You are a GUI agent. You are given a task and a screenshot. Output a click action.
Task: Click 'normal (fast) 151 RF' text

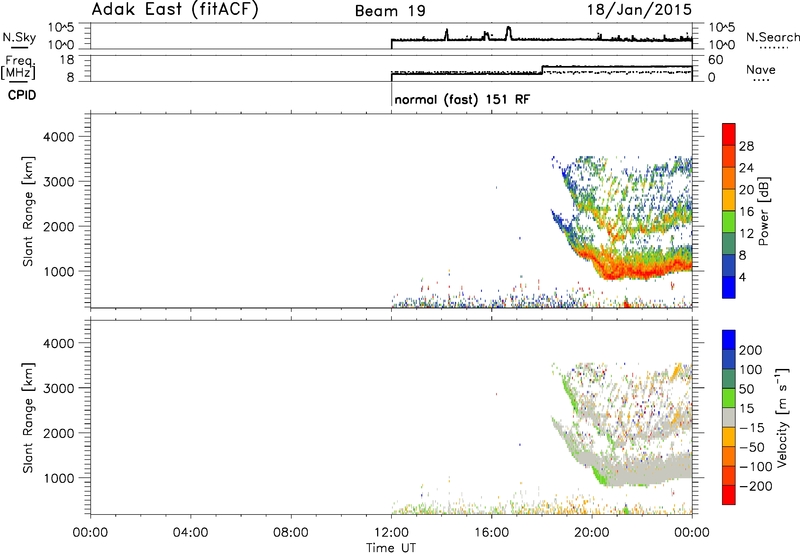point(462,99)
